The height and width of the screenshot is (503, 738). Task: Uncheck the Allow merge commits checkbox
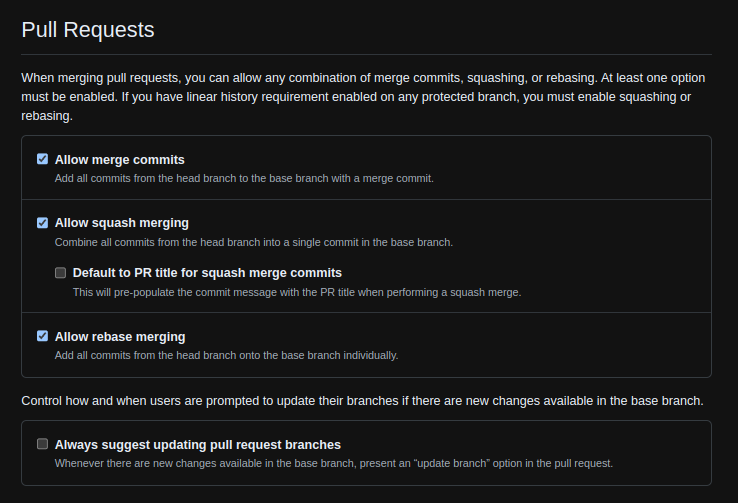tap(43, 159)
